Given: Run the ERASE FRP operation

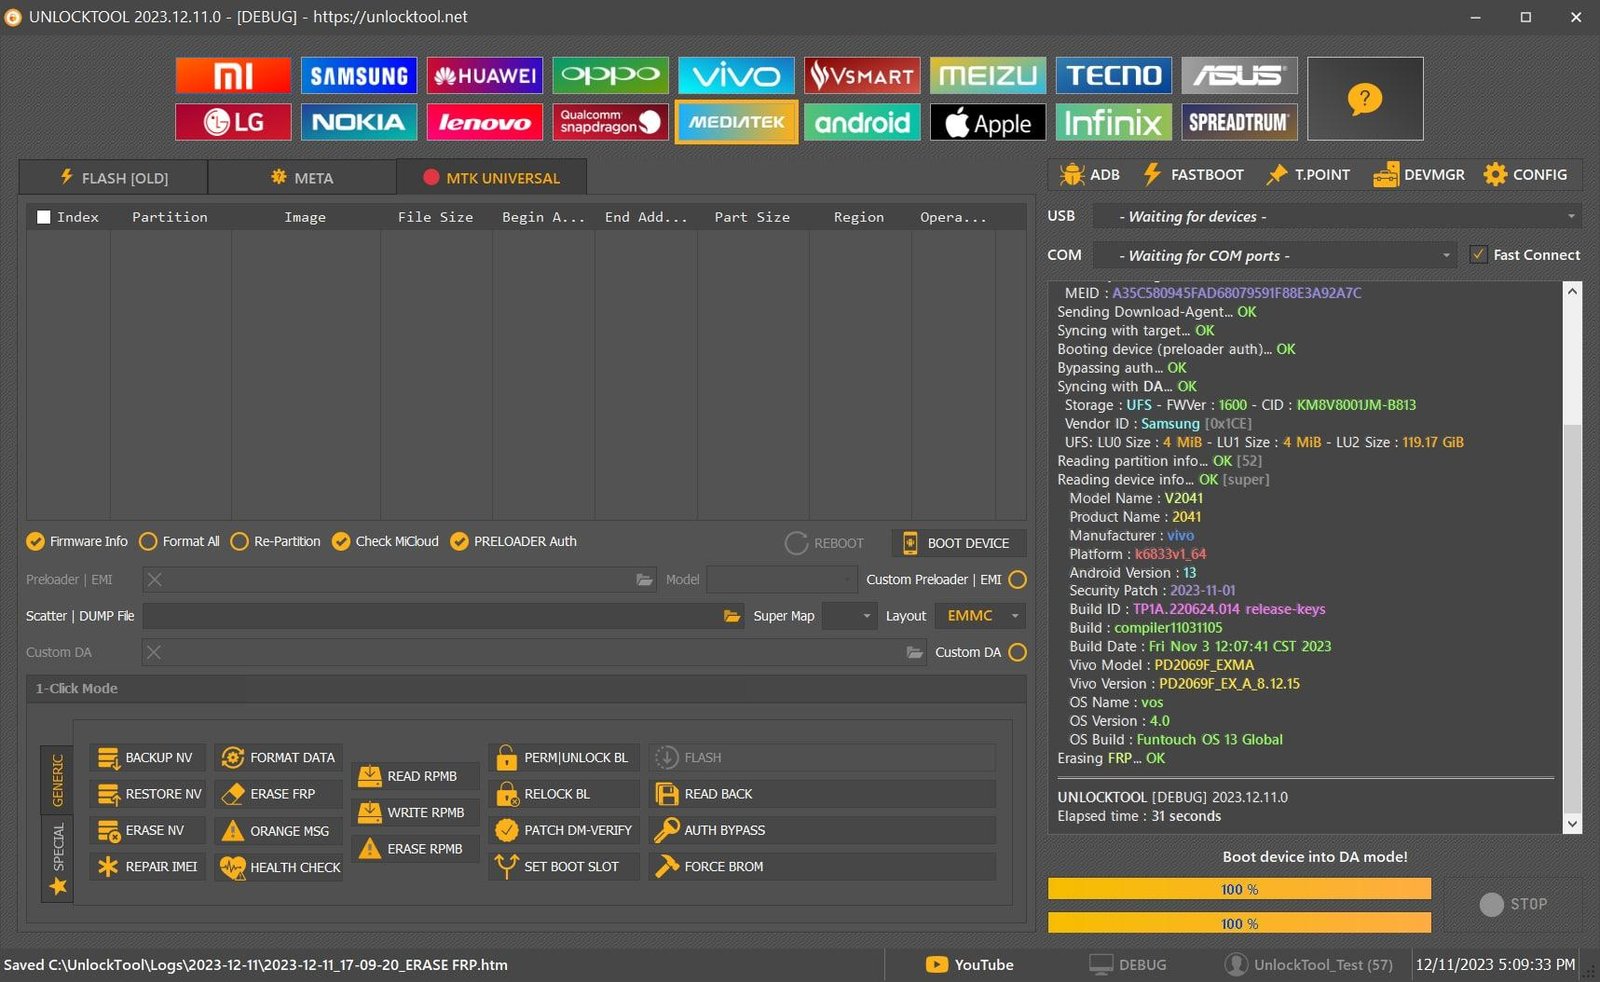Looking at the screenshot, I should pos(278,794).
